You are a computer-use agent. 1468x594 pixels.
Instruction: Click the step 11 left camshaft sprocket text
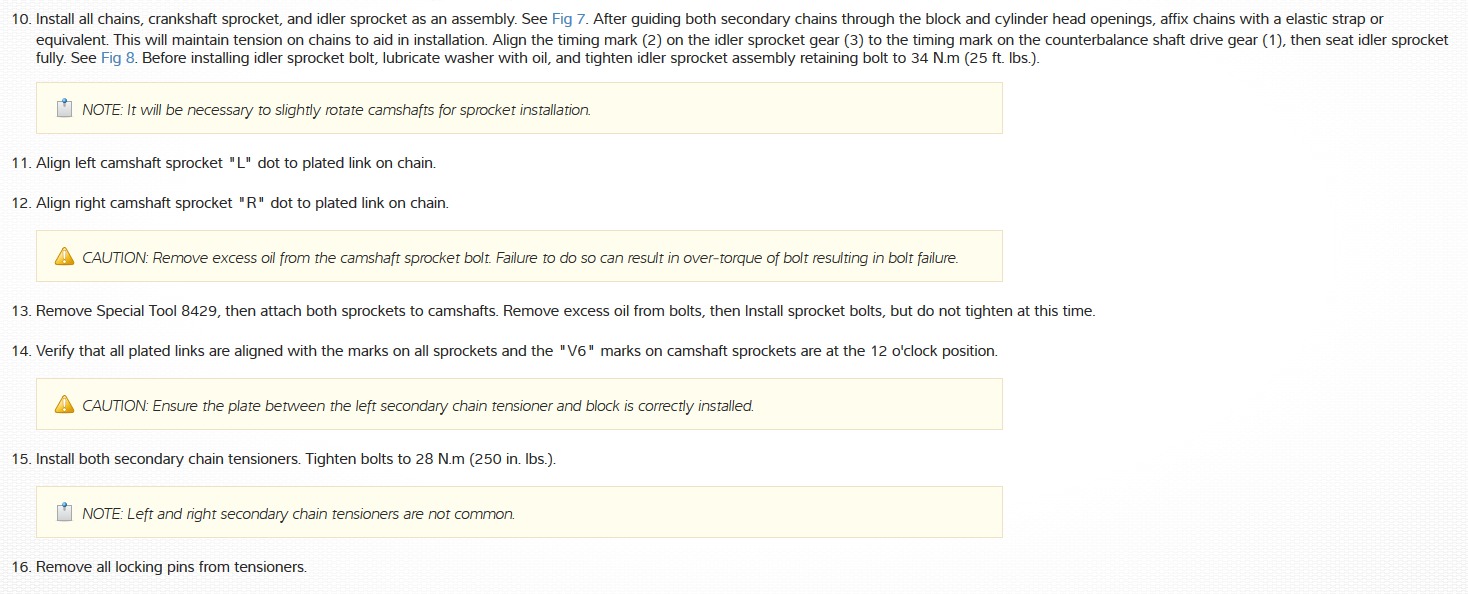point(235,163)
